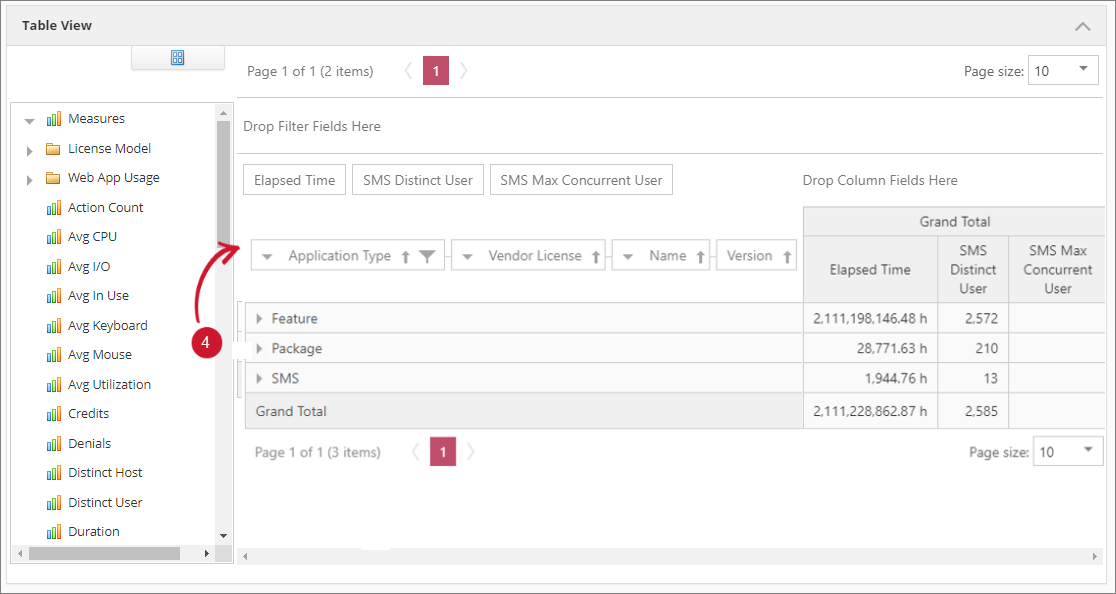Click the field list vertical scrollbar down arrow
Viewport: 1116px width, 594px height.
pyautogui.click(x=223, y=536)
